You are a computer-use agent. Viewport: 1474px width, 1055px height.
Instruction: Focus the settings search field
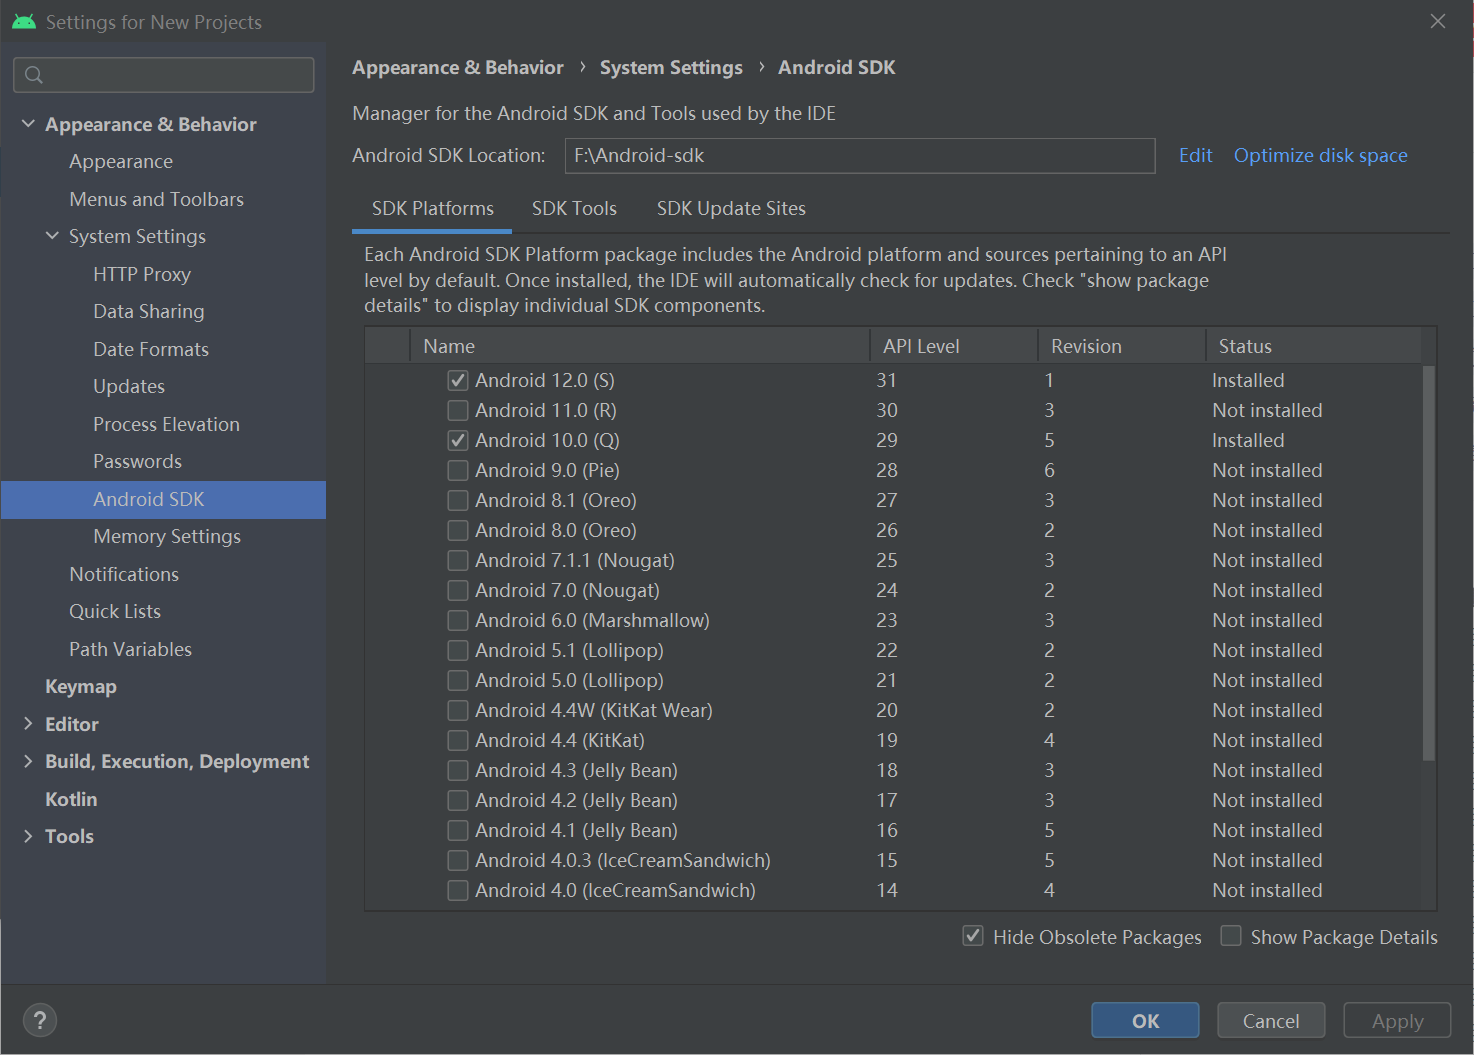tap(164, 75)
